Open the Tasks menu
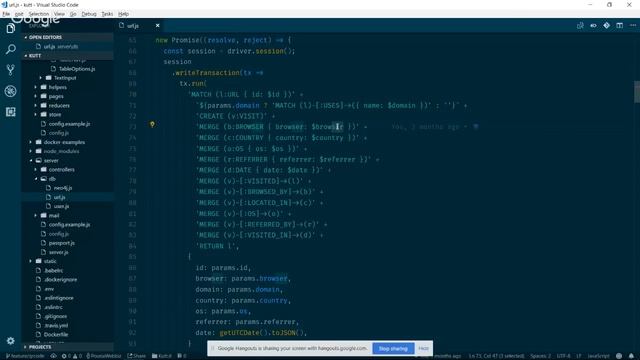 pyautogui.click(x=107, y=14)
